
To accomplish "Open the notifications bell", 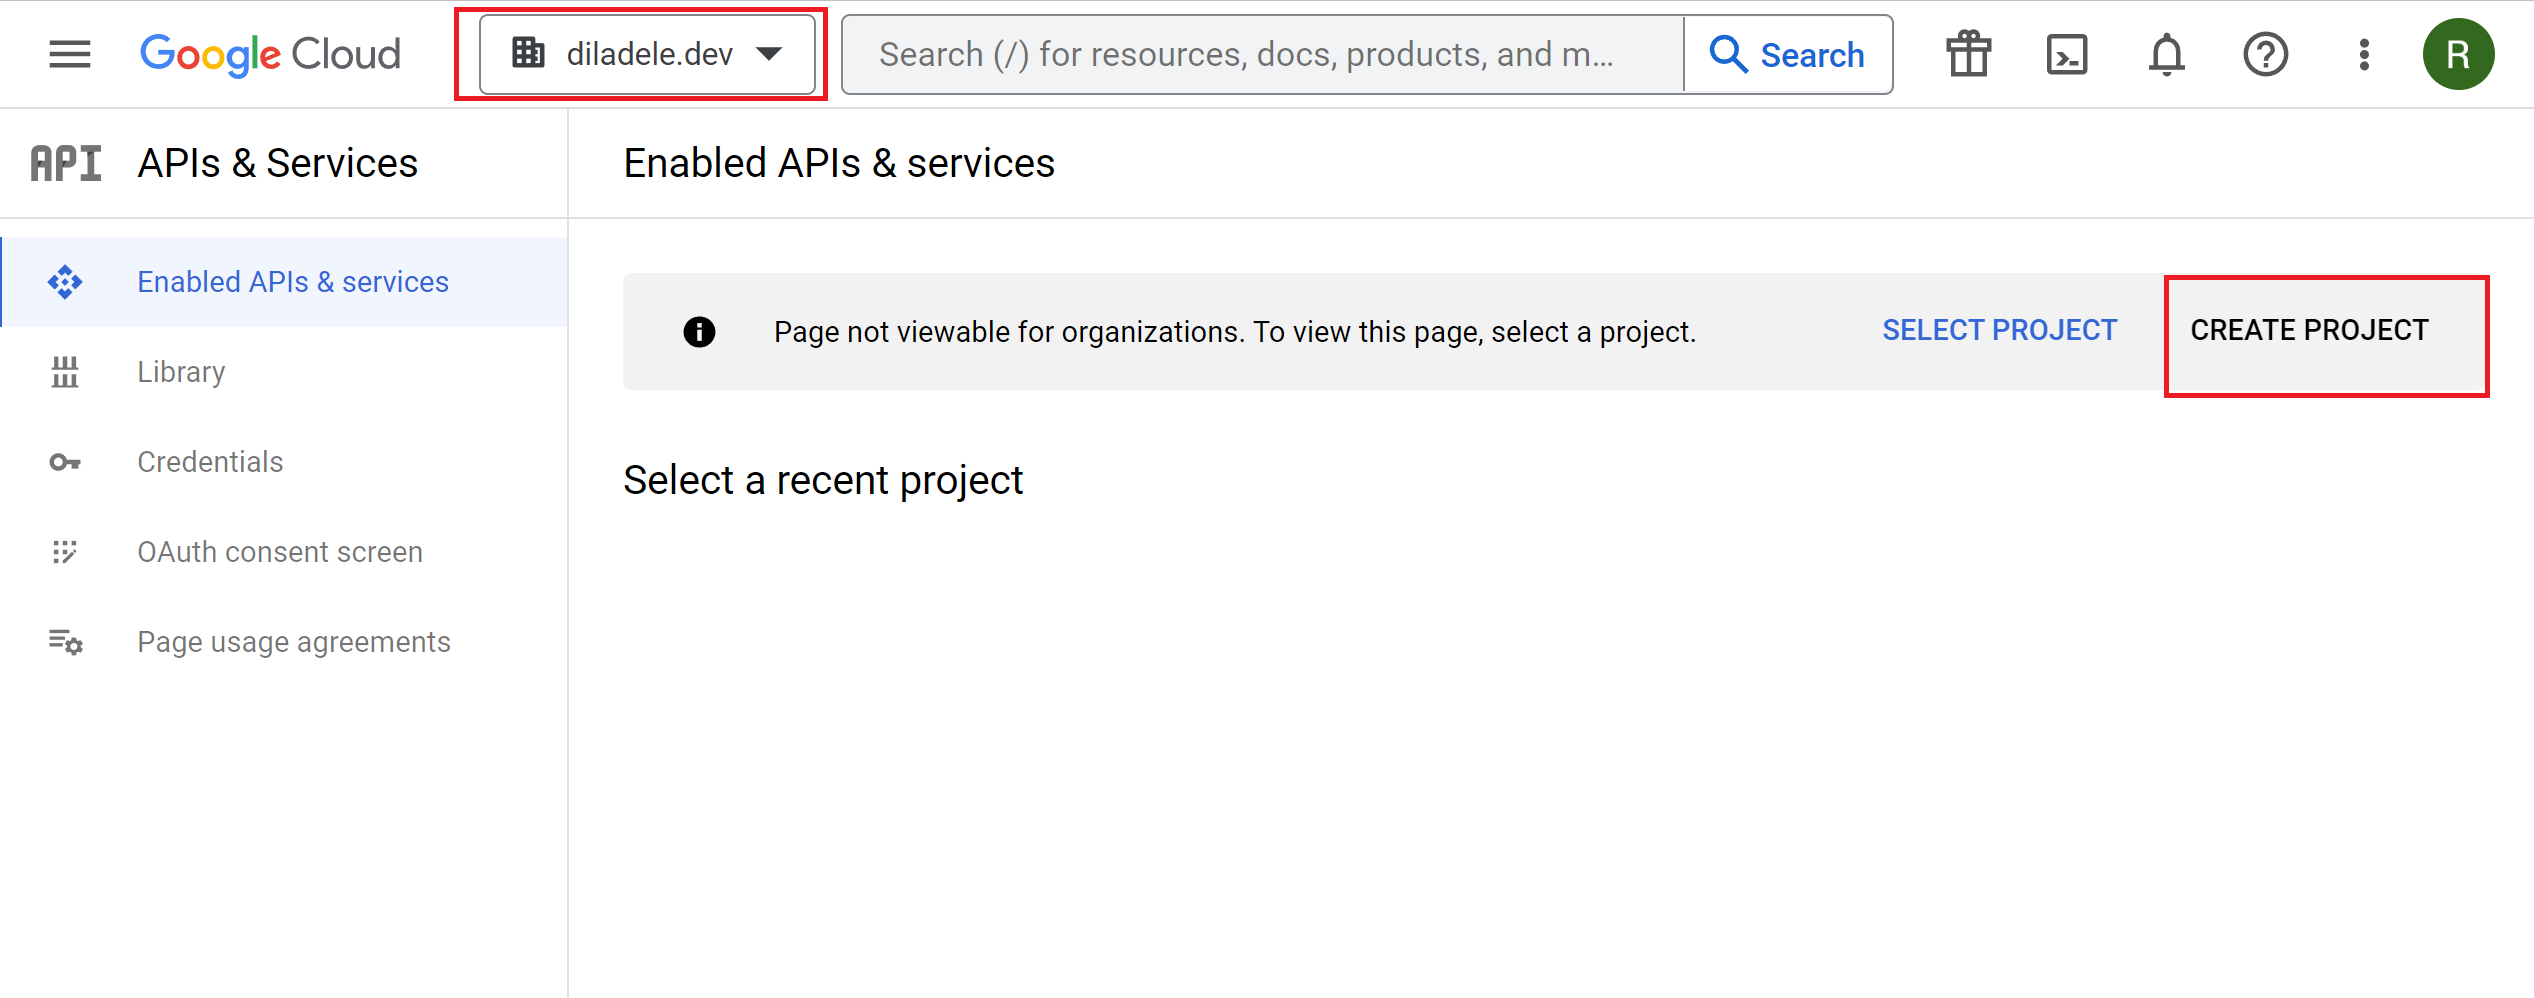I will 2166,54.
